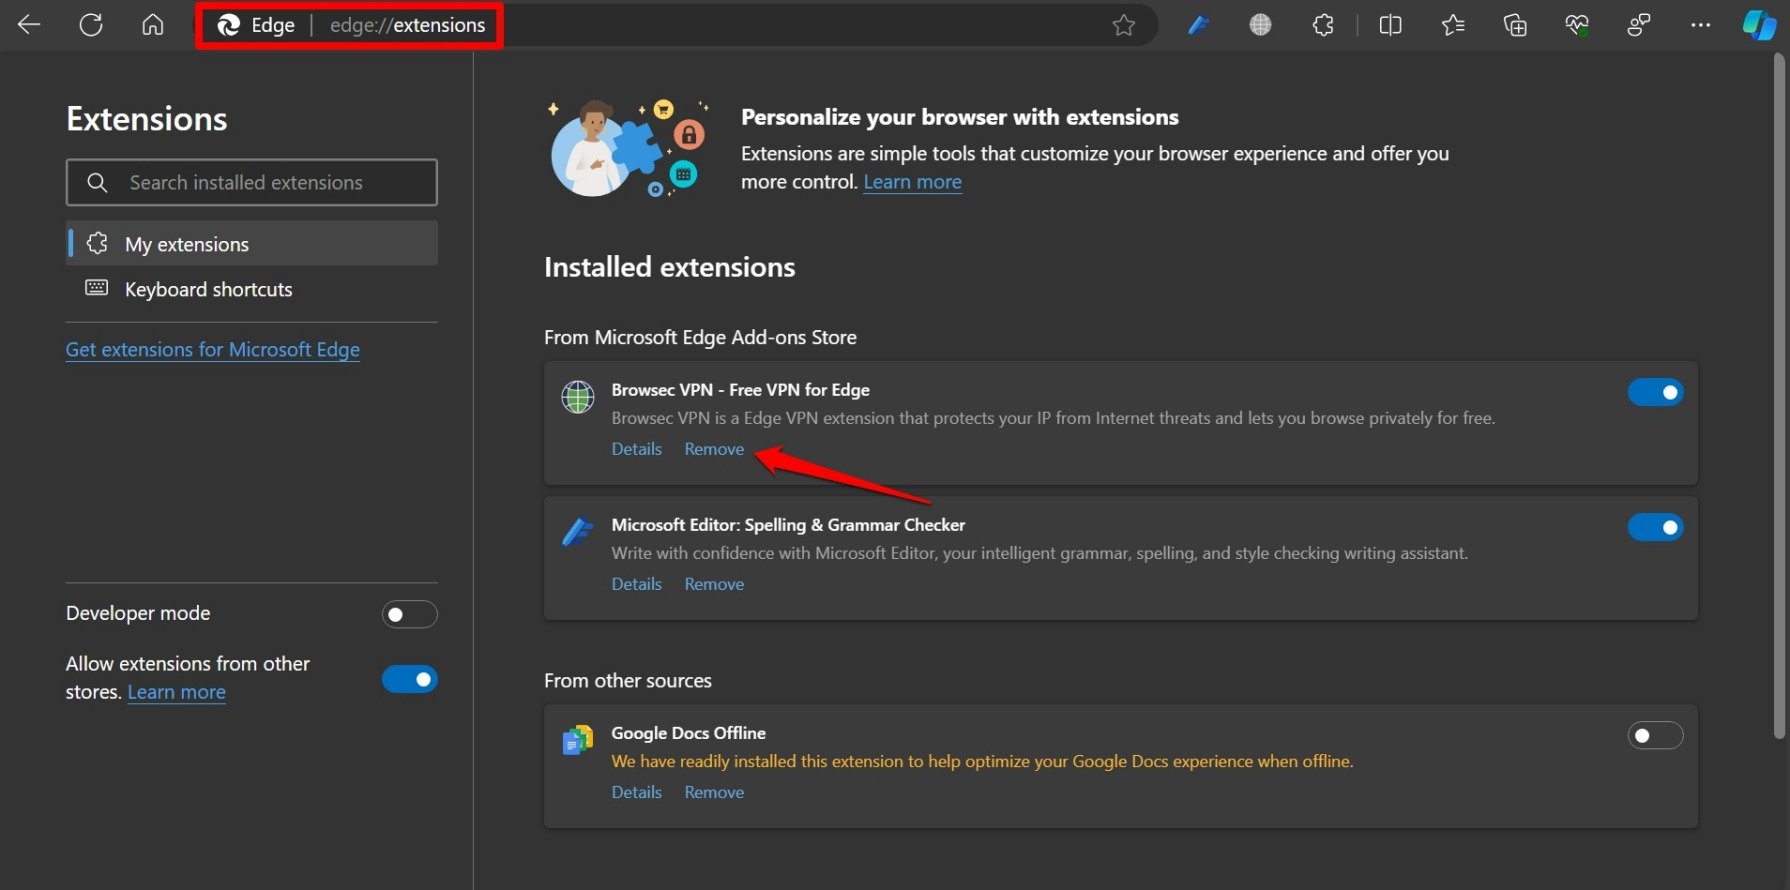The width and height of the screenshot is (1790, 890).
Task: Click the Microsoft Editor extension icon
Action: [578, 532]
